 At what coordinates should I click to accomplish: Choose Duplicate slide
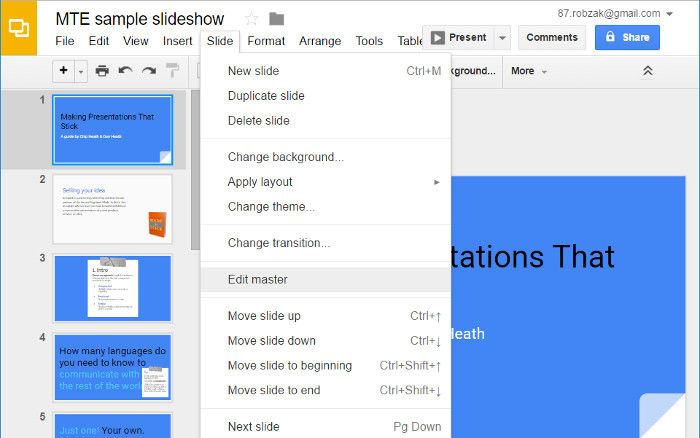tap(326, 96)
